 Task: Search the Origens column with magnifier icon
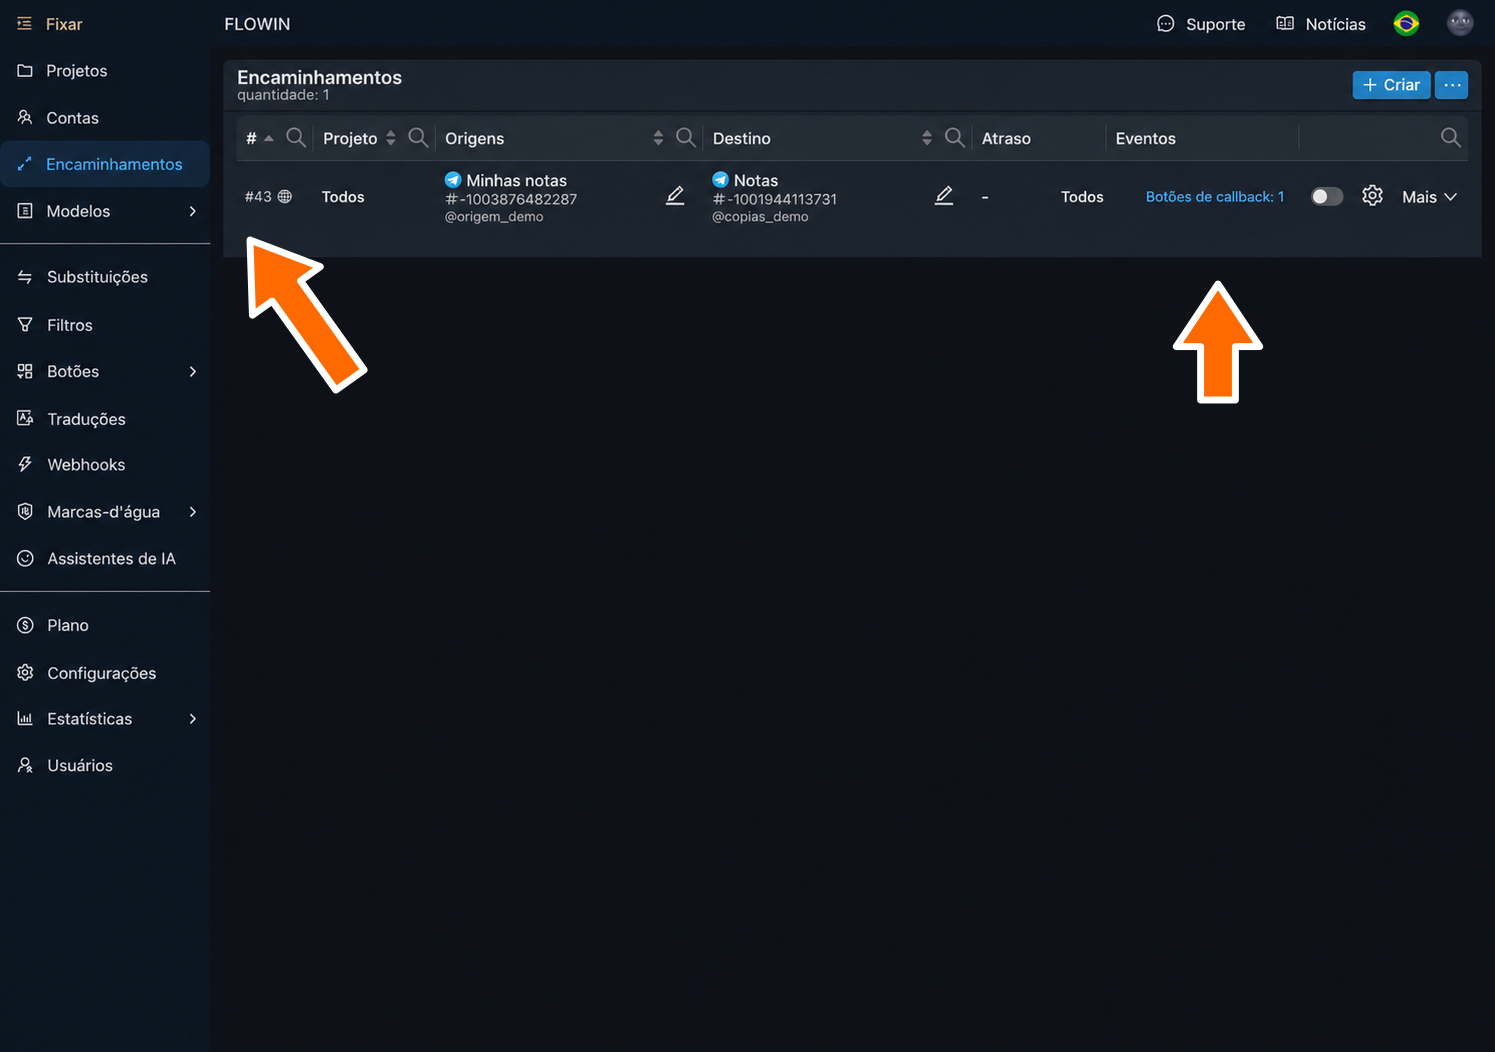pyautogui.click(x=685, y=137)
